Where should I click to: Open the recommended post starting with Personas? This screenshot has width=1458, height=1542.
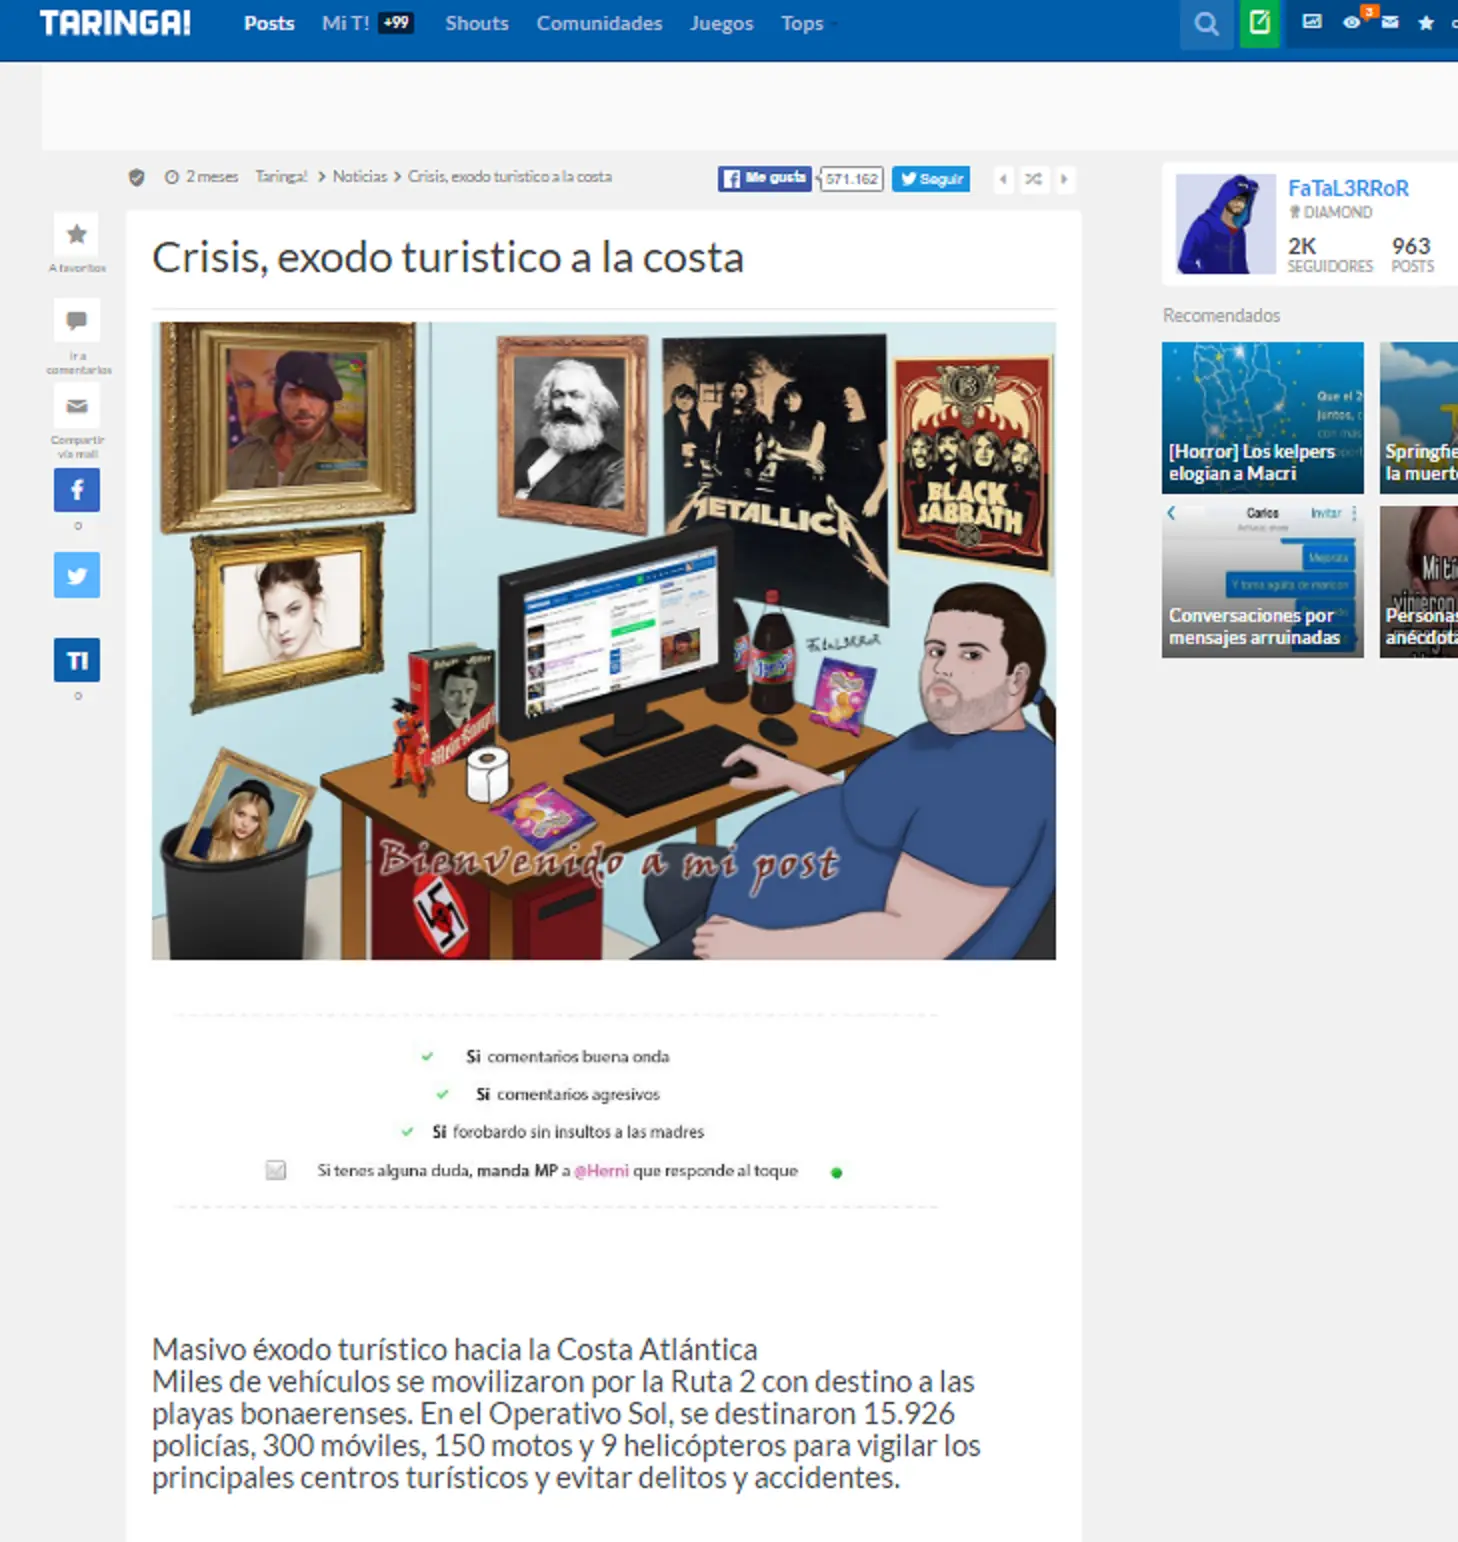(1419, 582)
